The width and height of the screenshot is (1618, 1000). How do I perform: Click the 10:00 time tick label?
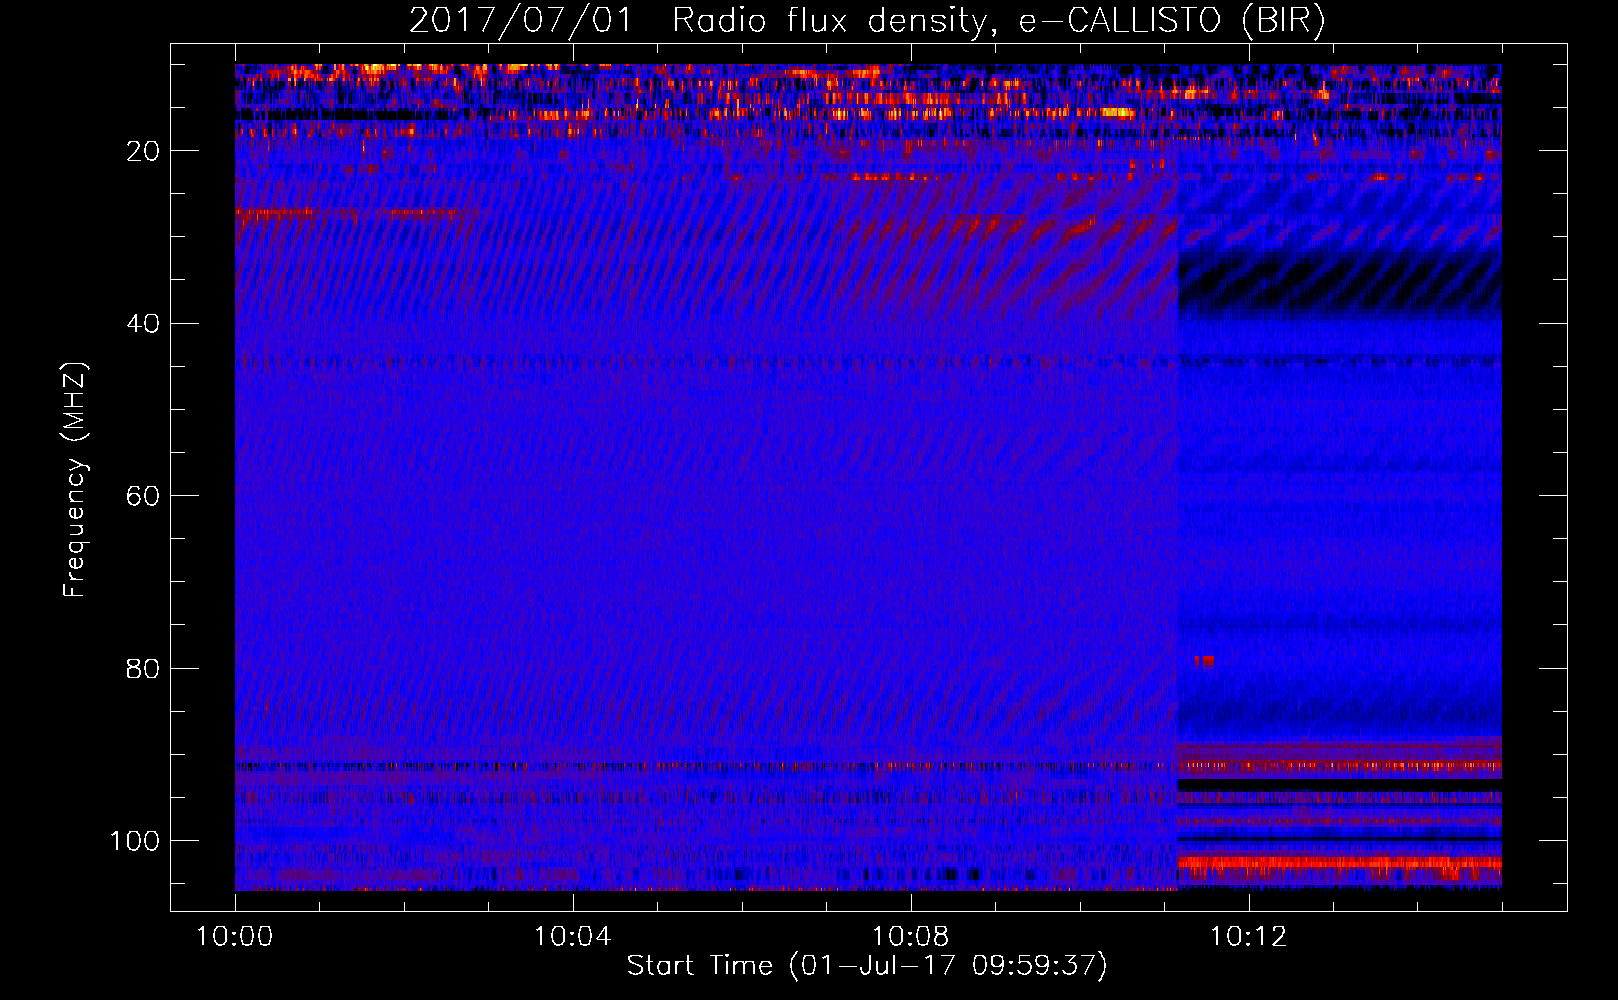(235, 937)
